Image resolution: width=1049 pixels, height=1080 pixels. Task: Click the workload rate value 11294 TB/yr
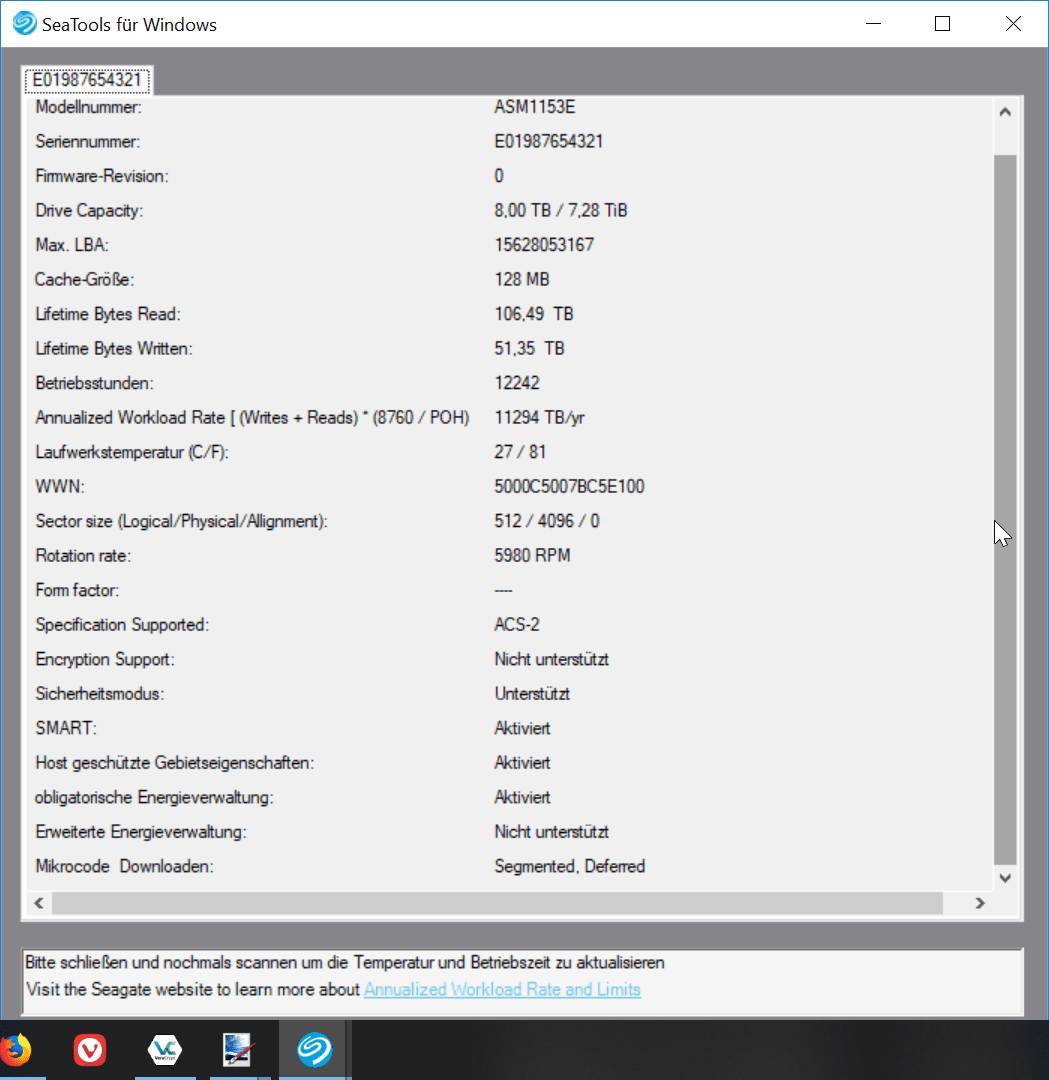pyautogui.click(x=539, y=417)
